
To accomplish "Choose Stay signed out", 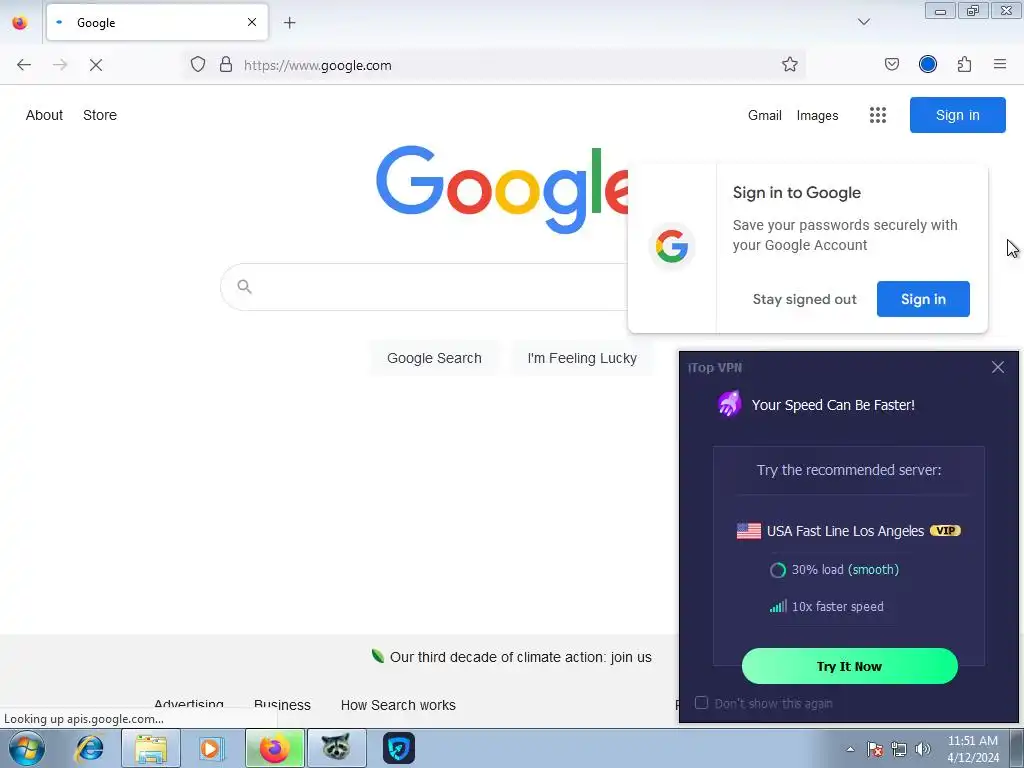I will [804, 299].
